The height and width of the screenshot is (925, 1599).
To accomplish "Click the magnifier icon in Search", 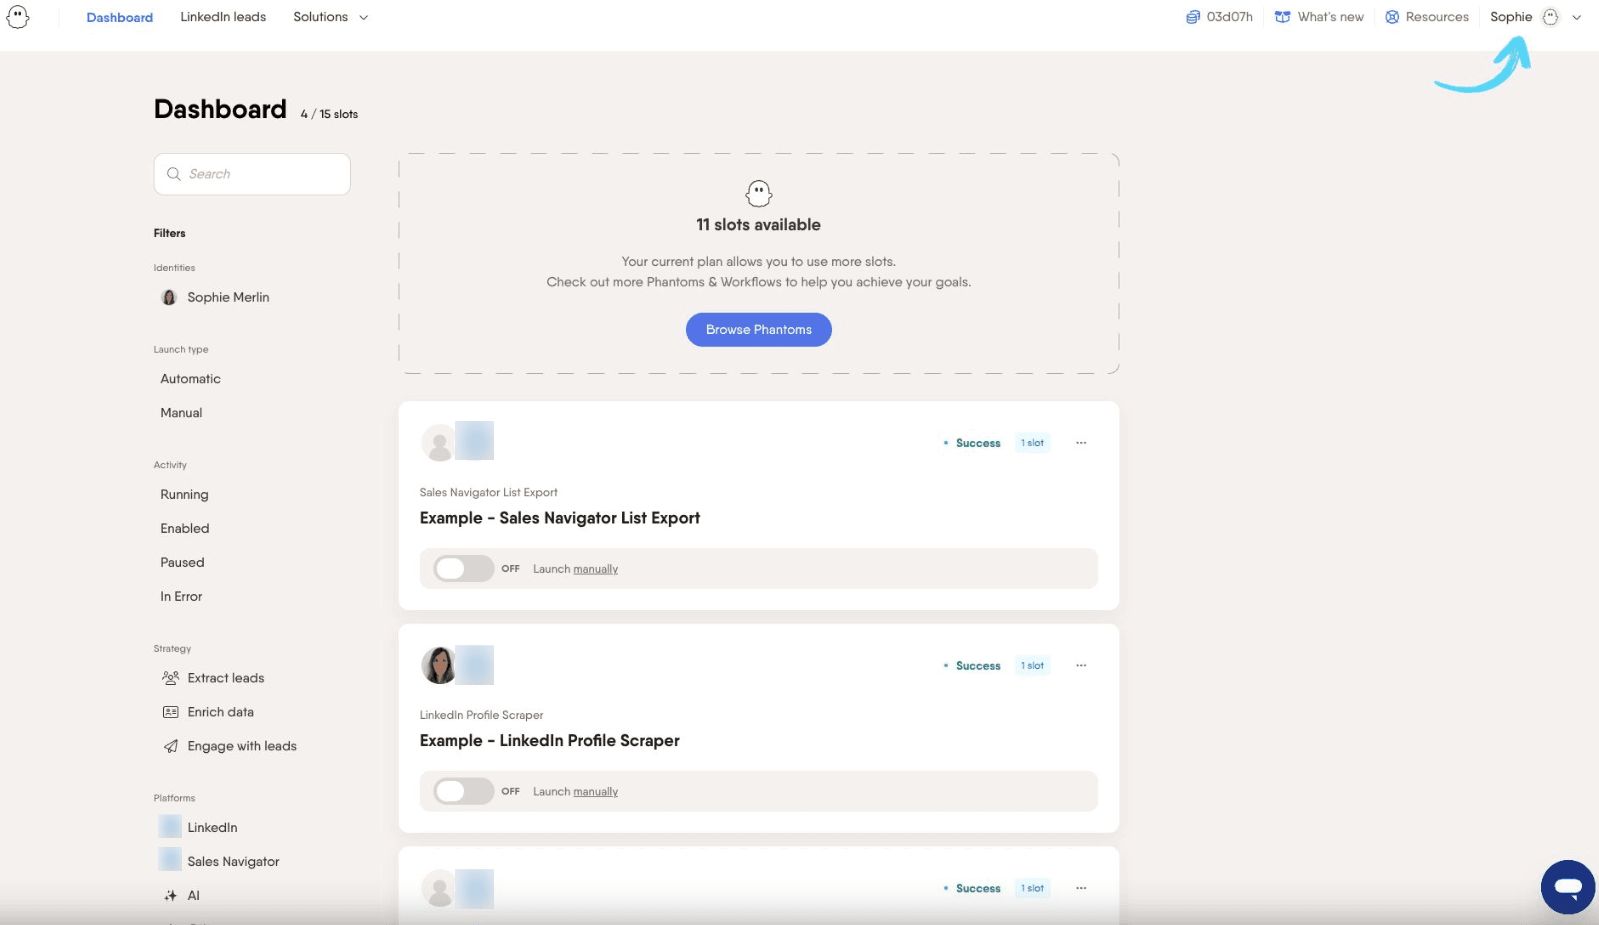I will pos(174,174).
